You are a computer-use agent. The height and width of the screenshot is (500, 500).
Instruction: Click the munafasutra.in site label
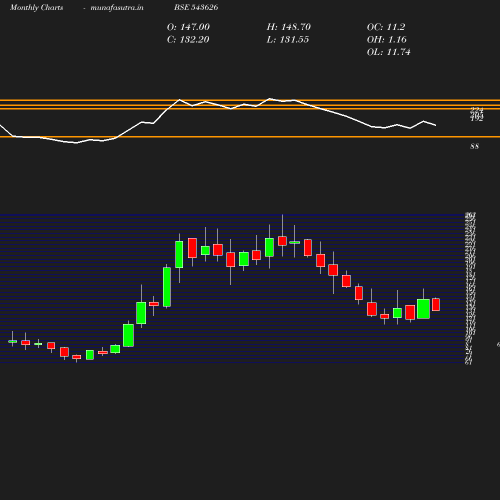117,7
